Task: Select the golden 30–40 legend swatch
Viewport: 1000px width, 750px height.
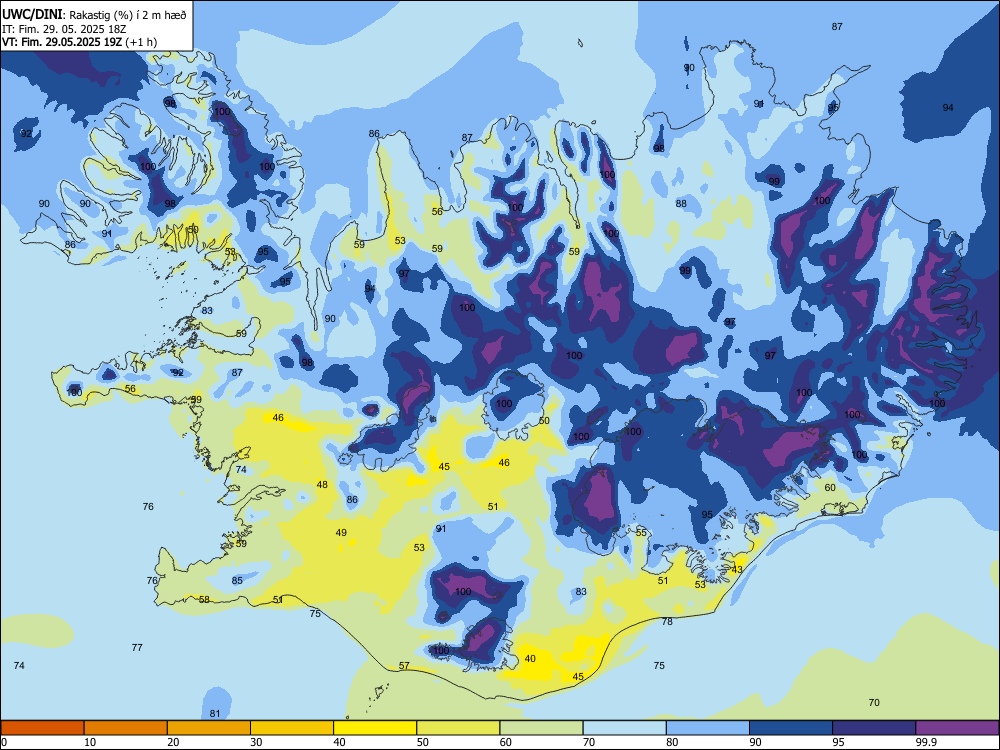Action: coord(292,728)
